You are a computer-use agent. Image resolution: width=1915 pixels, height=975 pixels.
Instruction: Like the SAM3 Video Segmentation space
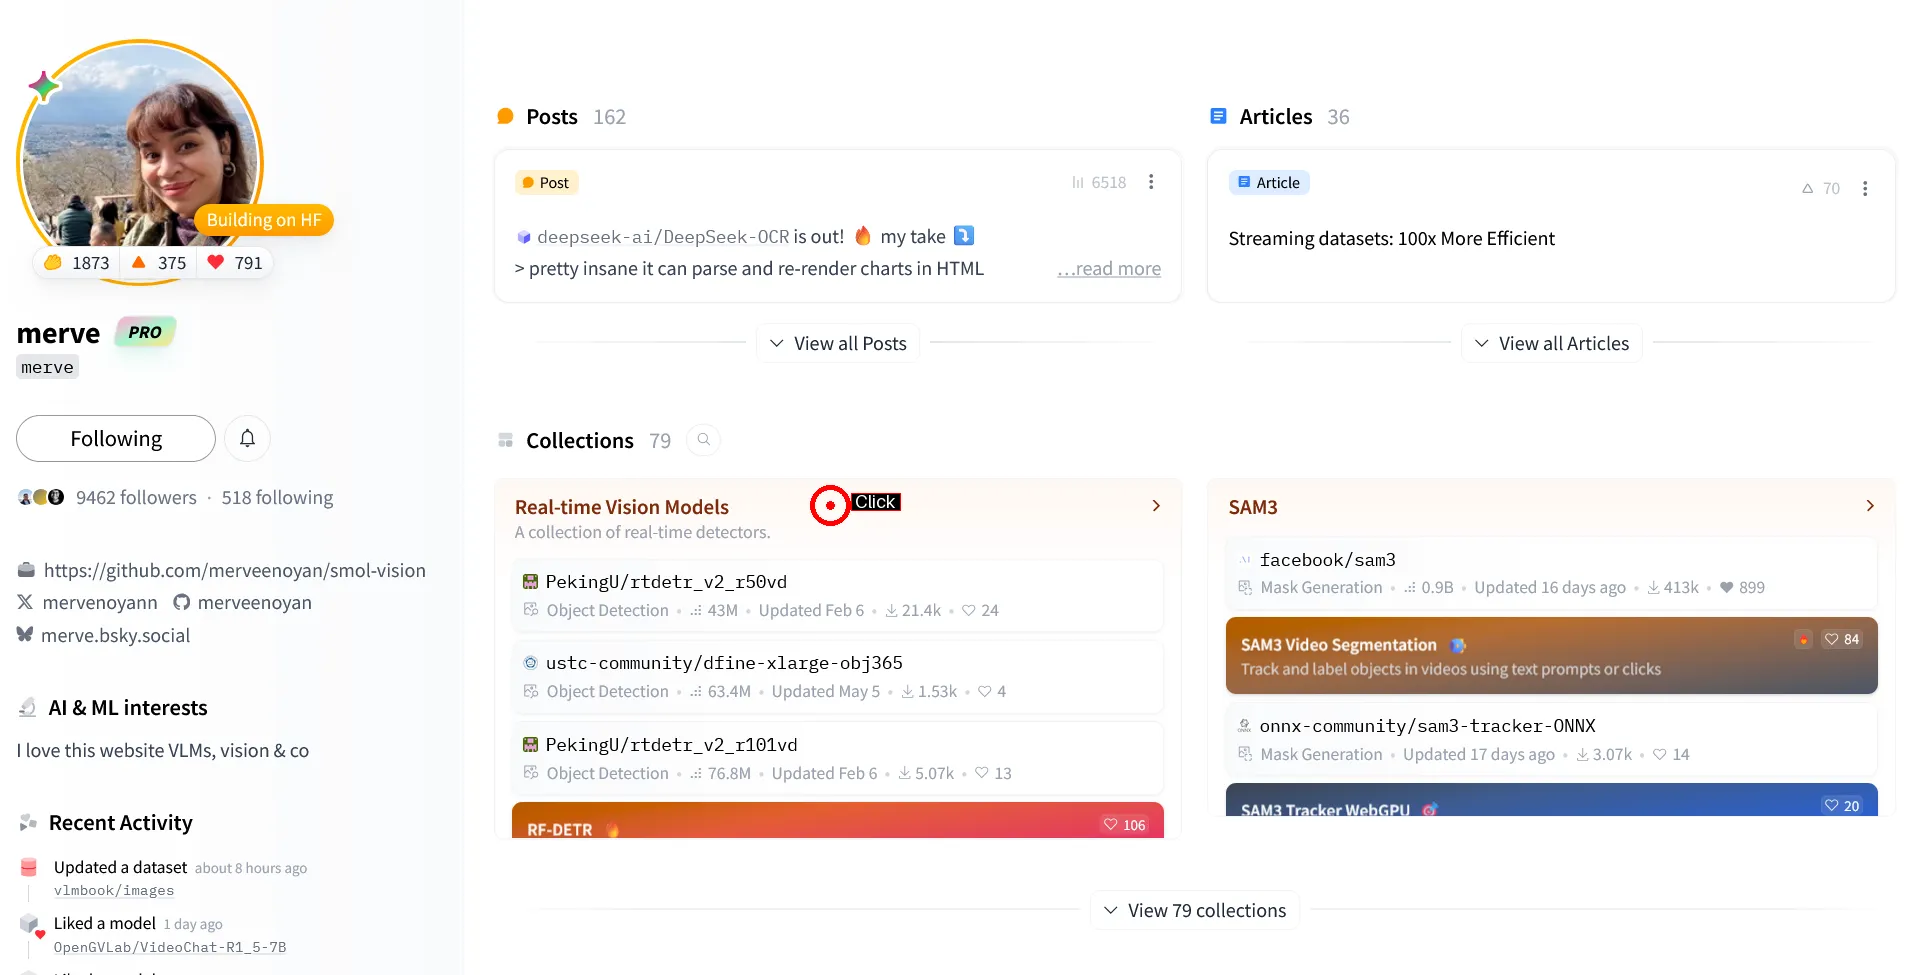coord(1841,639)
